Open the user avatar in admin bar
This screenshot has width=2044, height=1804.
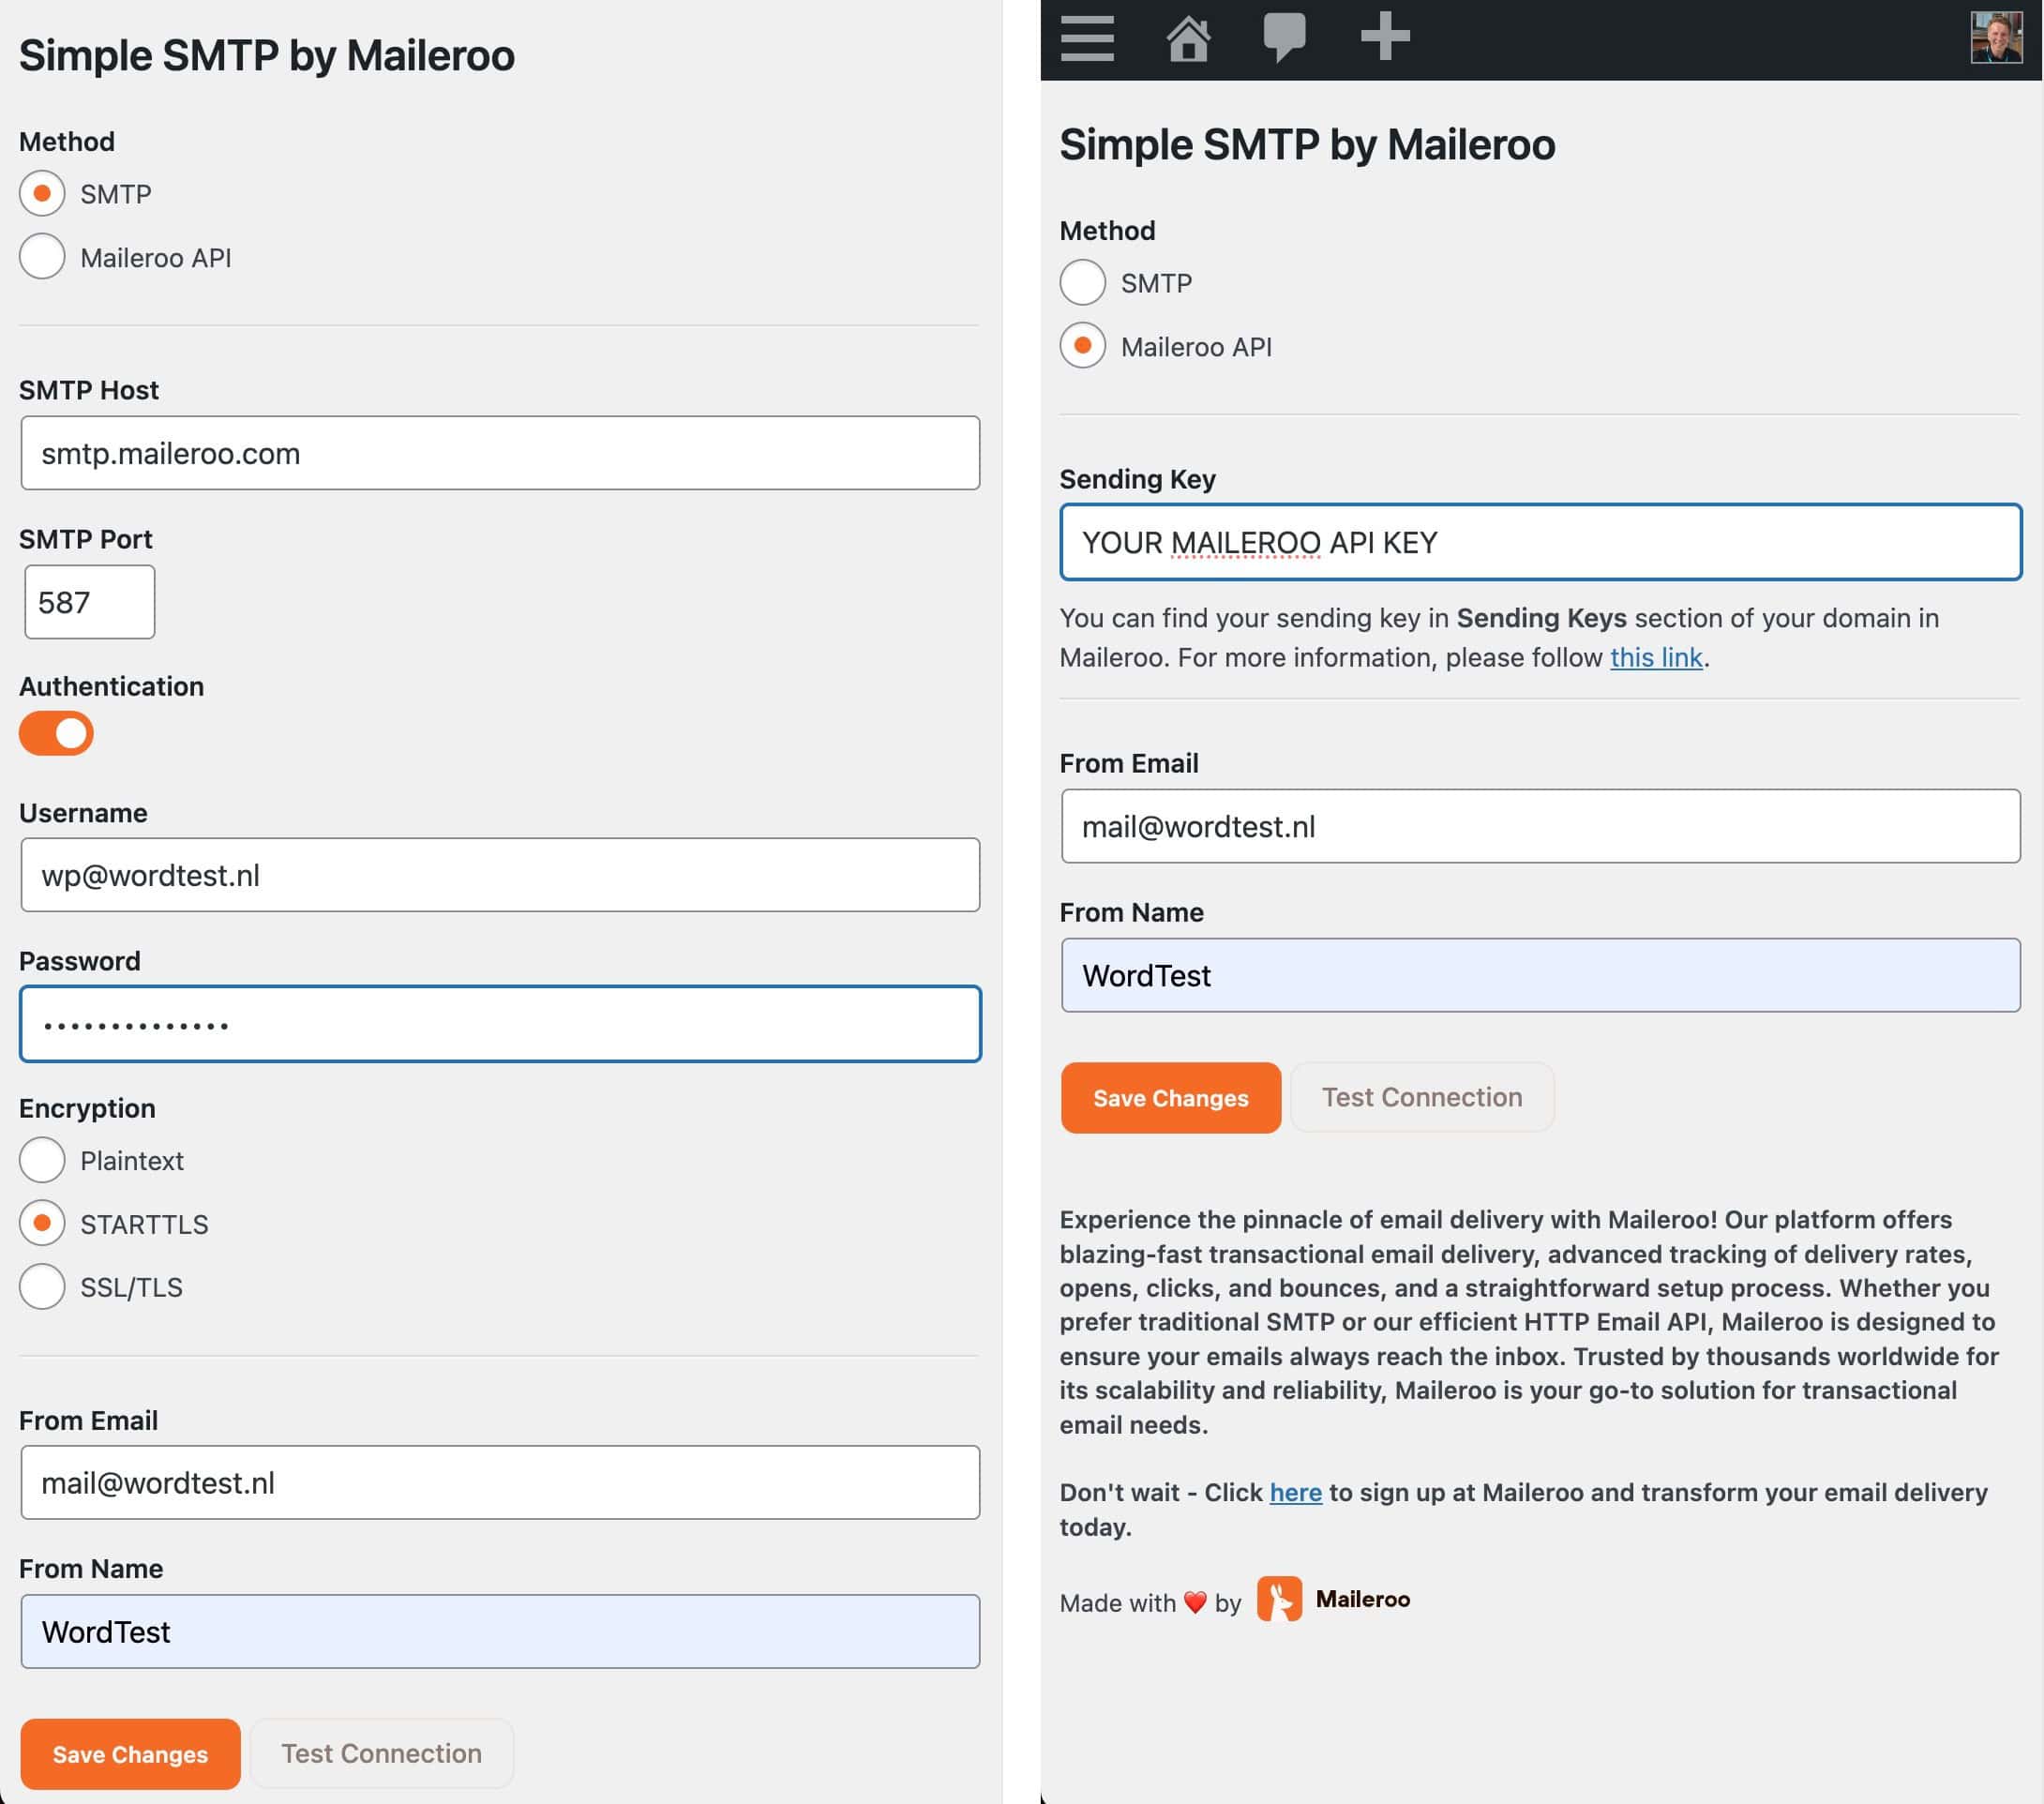1996,38
